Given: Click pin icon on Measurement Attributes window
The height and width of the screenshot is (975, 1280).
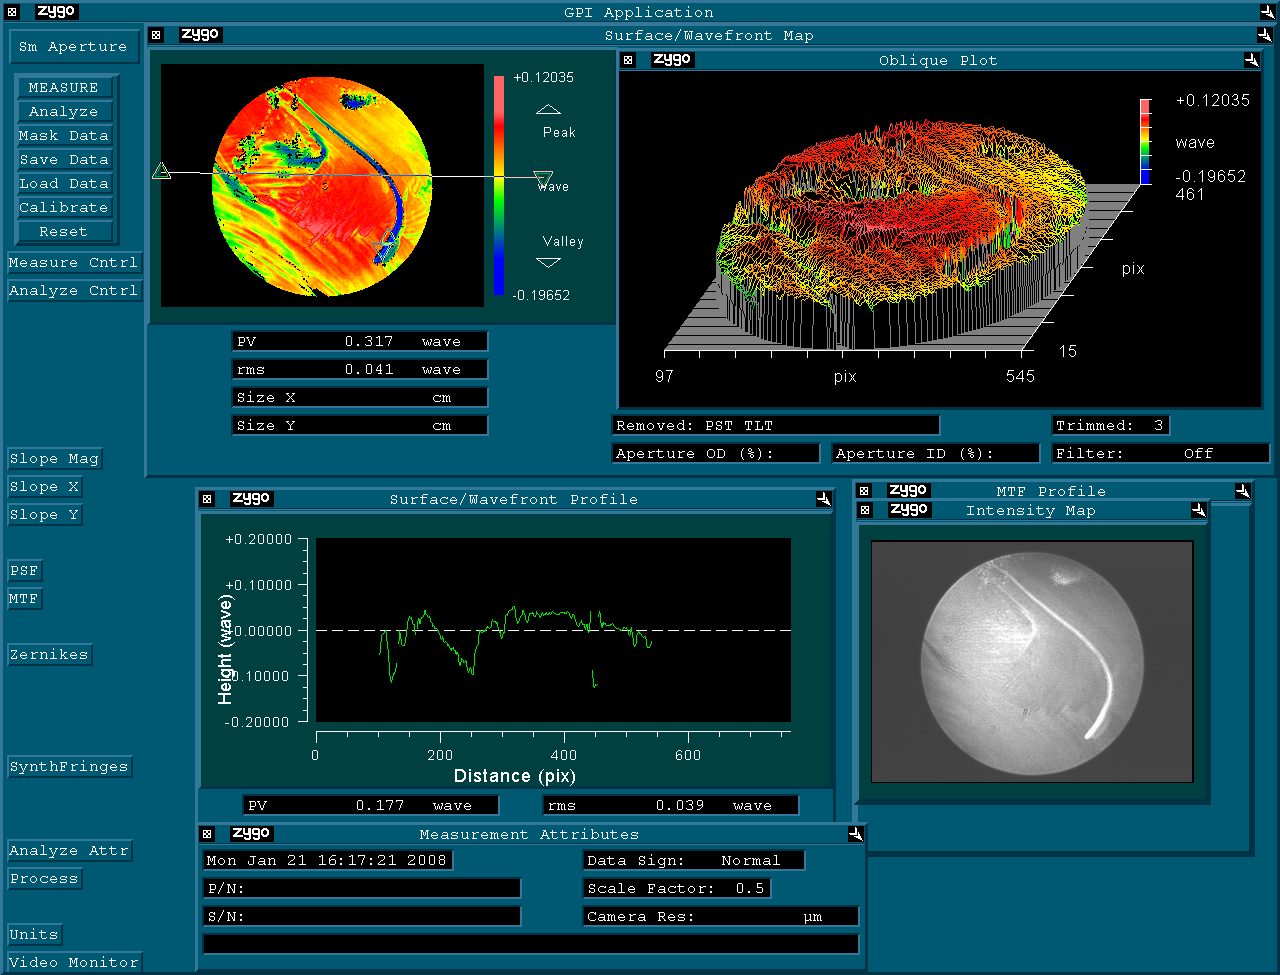Looking at the screenshot, I should click(x=856, y=833).
